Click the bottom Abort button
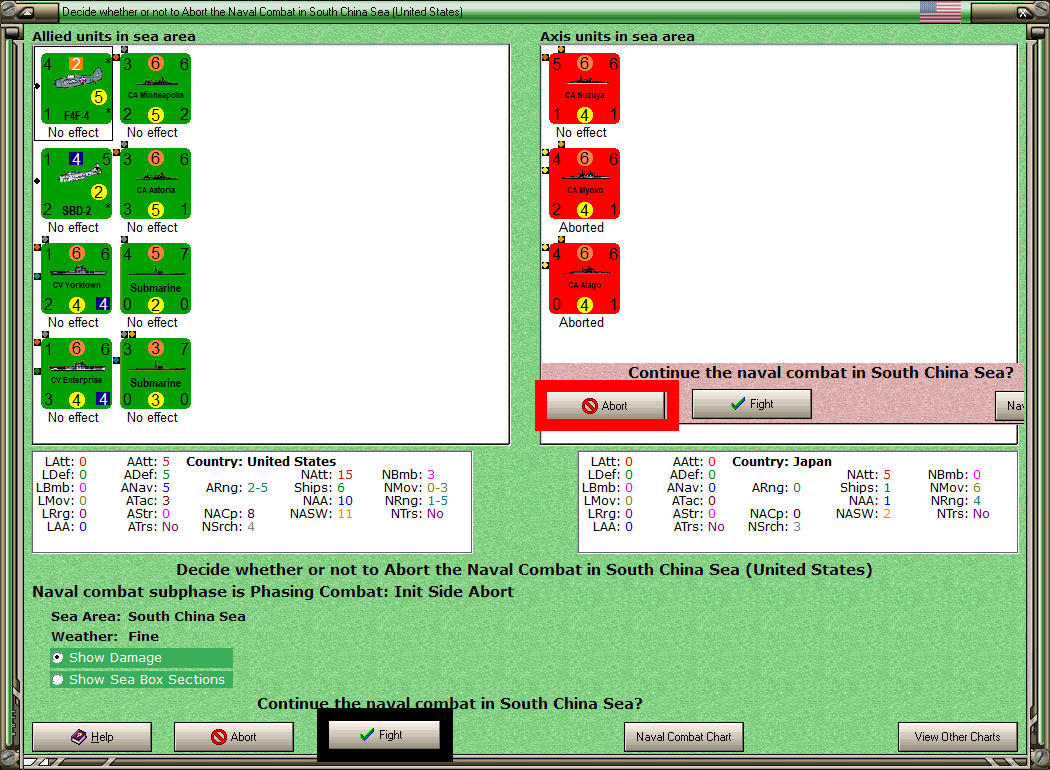 (234, 737)
